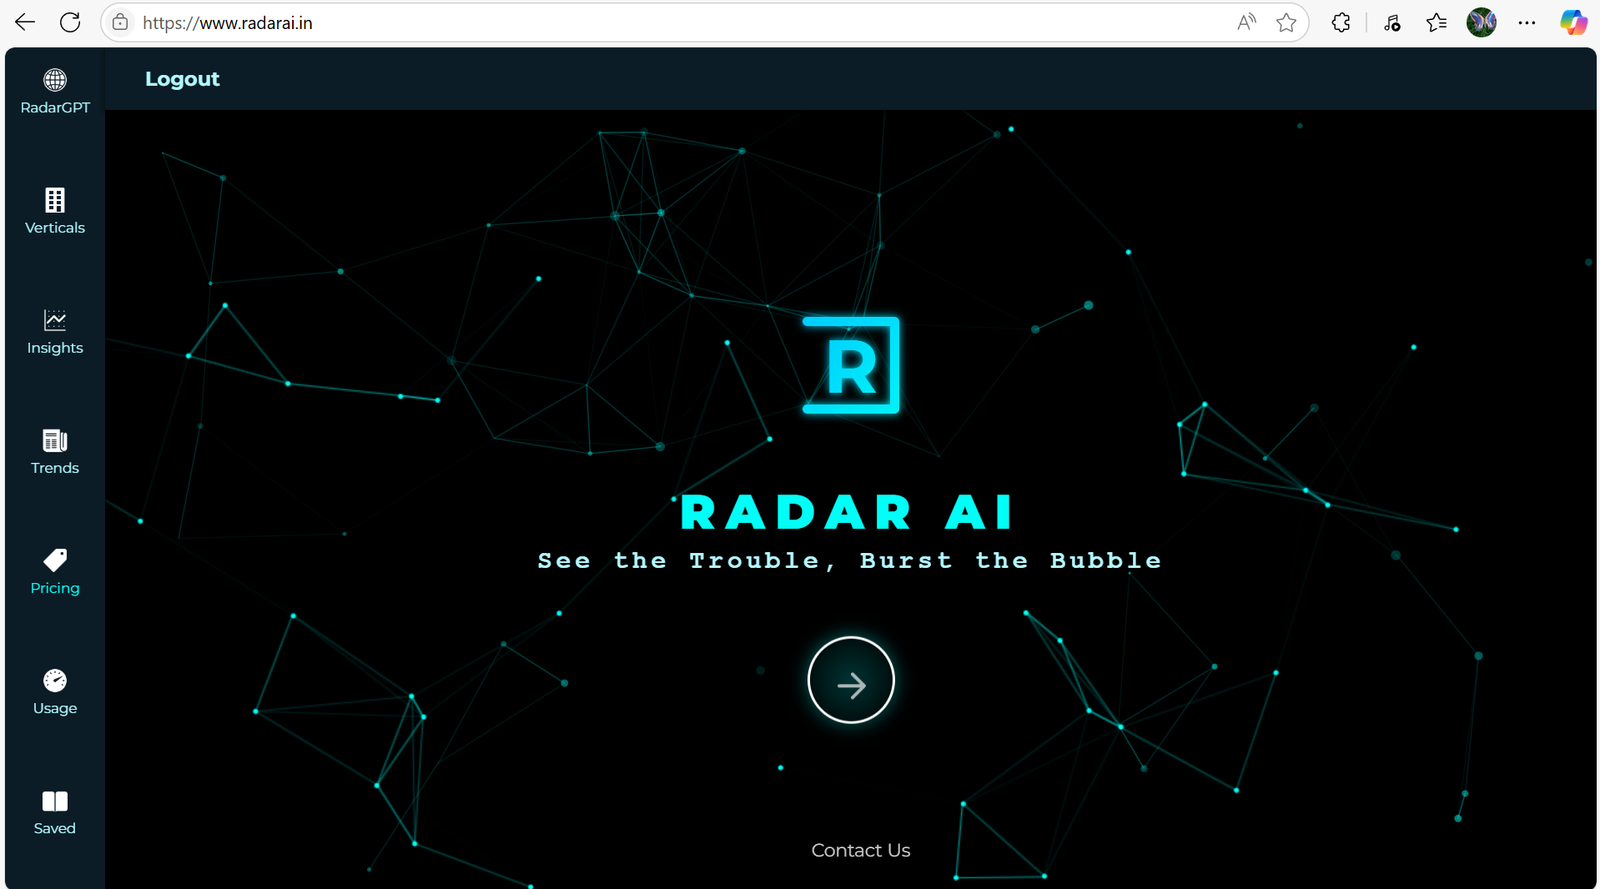Click the Radar AI R logo

tap(851, 365)
